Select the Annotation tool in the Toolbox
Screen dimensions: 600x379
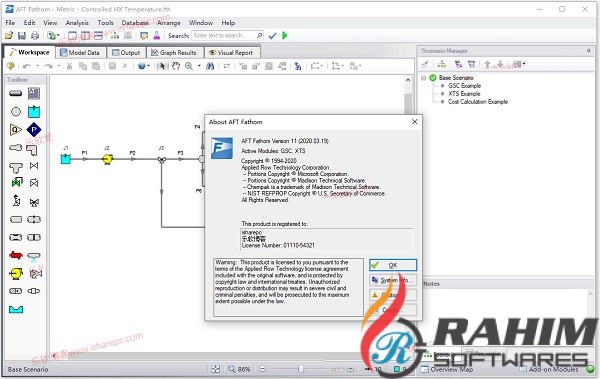(34, 93)
